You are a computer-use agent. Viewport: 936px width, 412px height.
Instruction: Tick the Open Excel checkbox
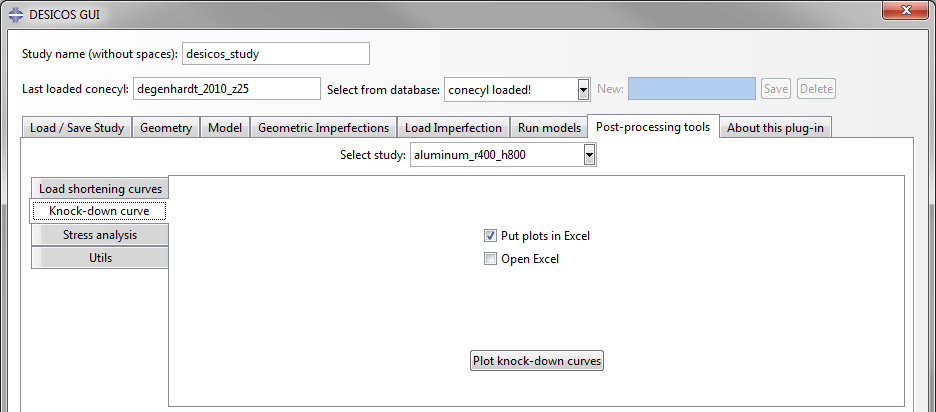490,259
